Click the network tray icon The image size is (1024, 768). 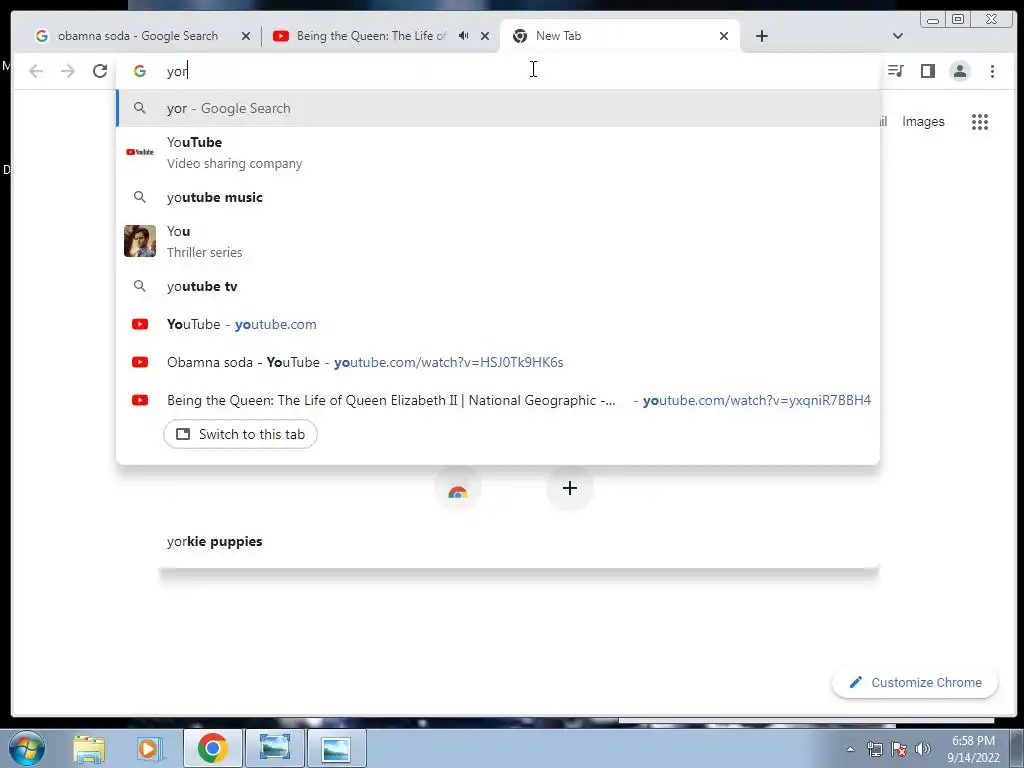(874, 749)
